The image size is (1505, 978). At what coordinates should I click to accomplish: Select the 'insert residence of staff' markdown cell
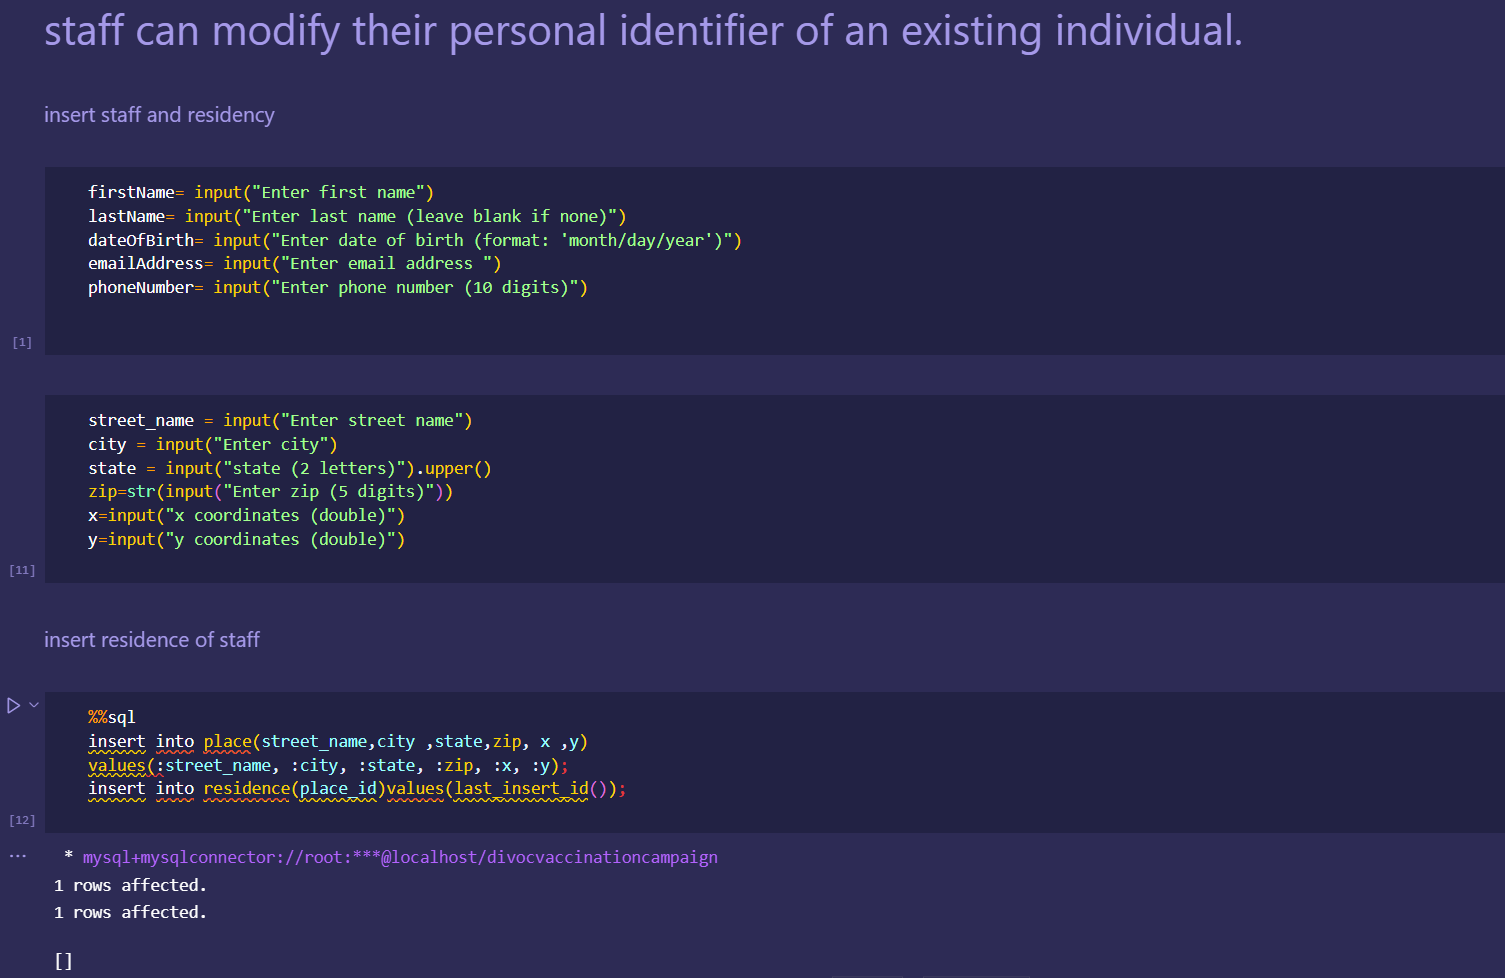(152, 640)
